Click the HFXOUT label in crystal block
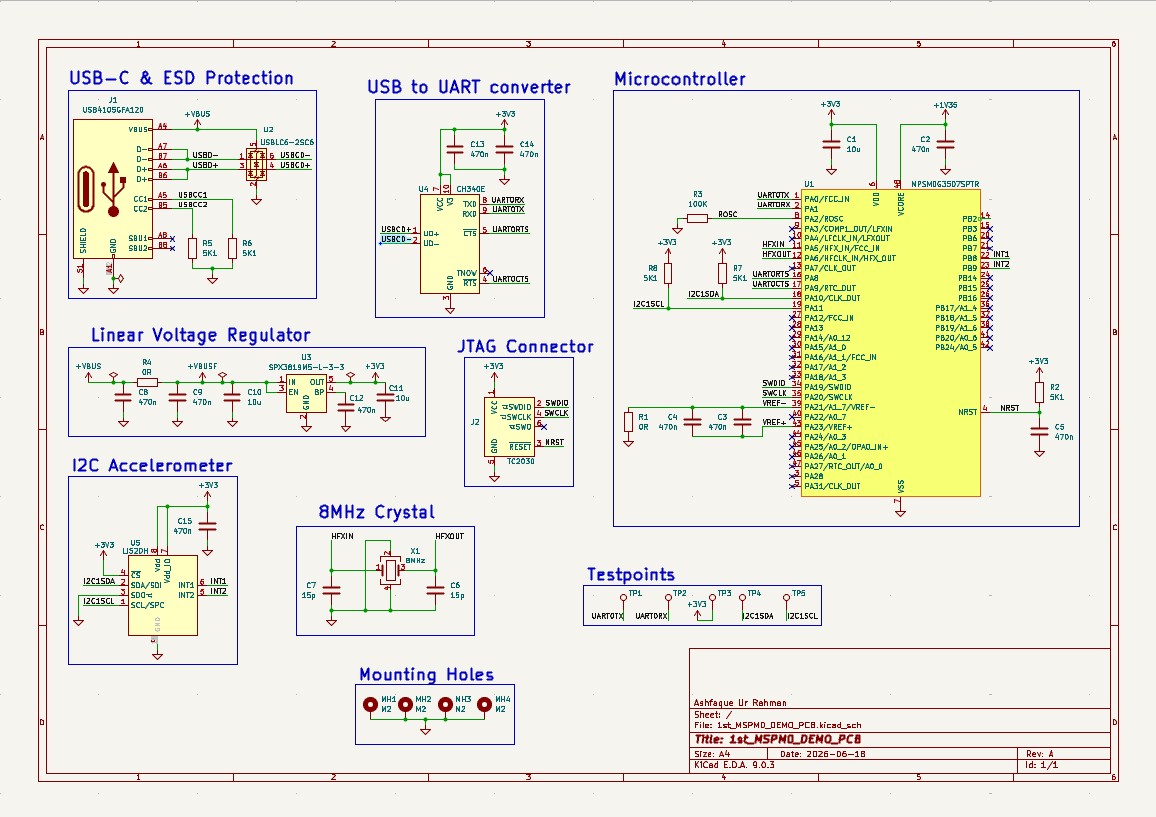Viewport: 1156px width, 817px height. 450,536
